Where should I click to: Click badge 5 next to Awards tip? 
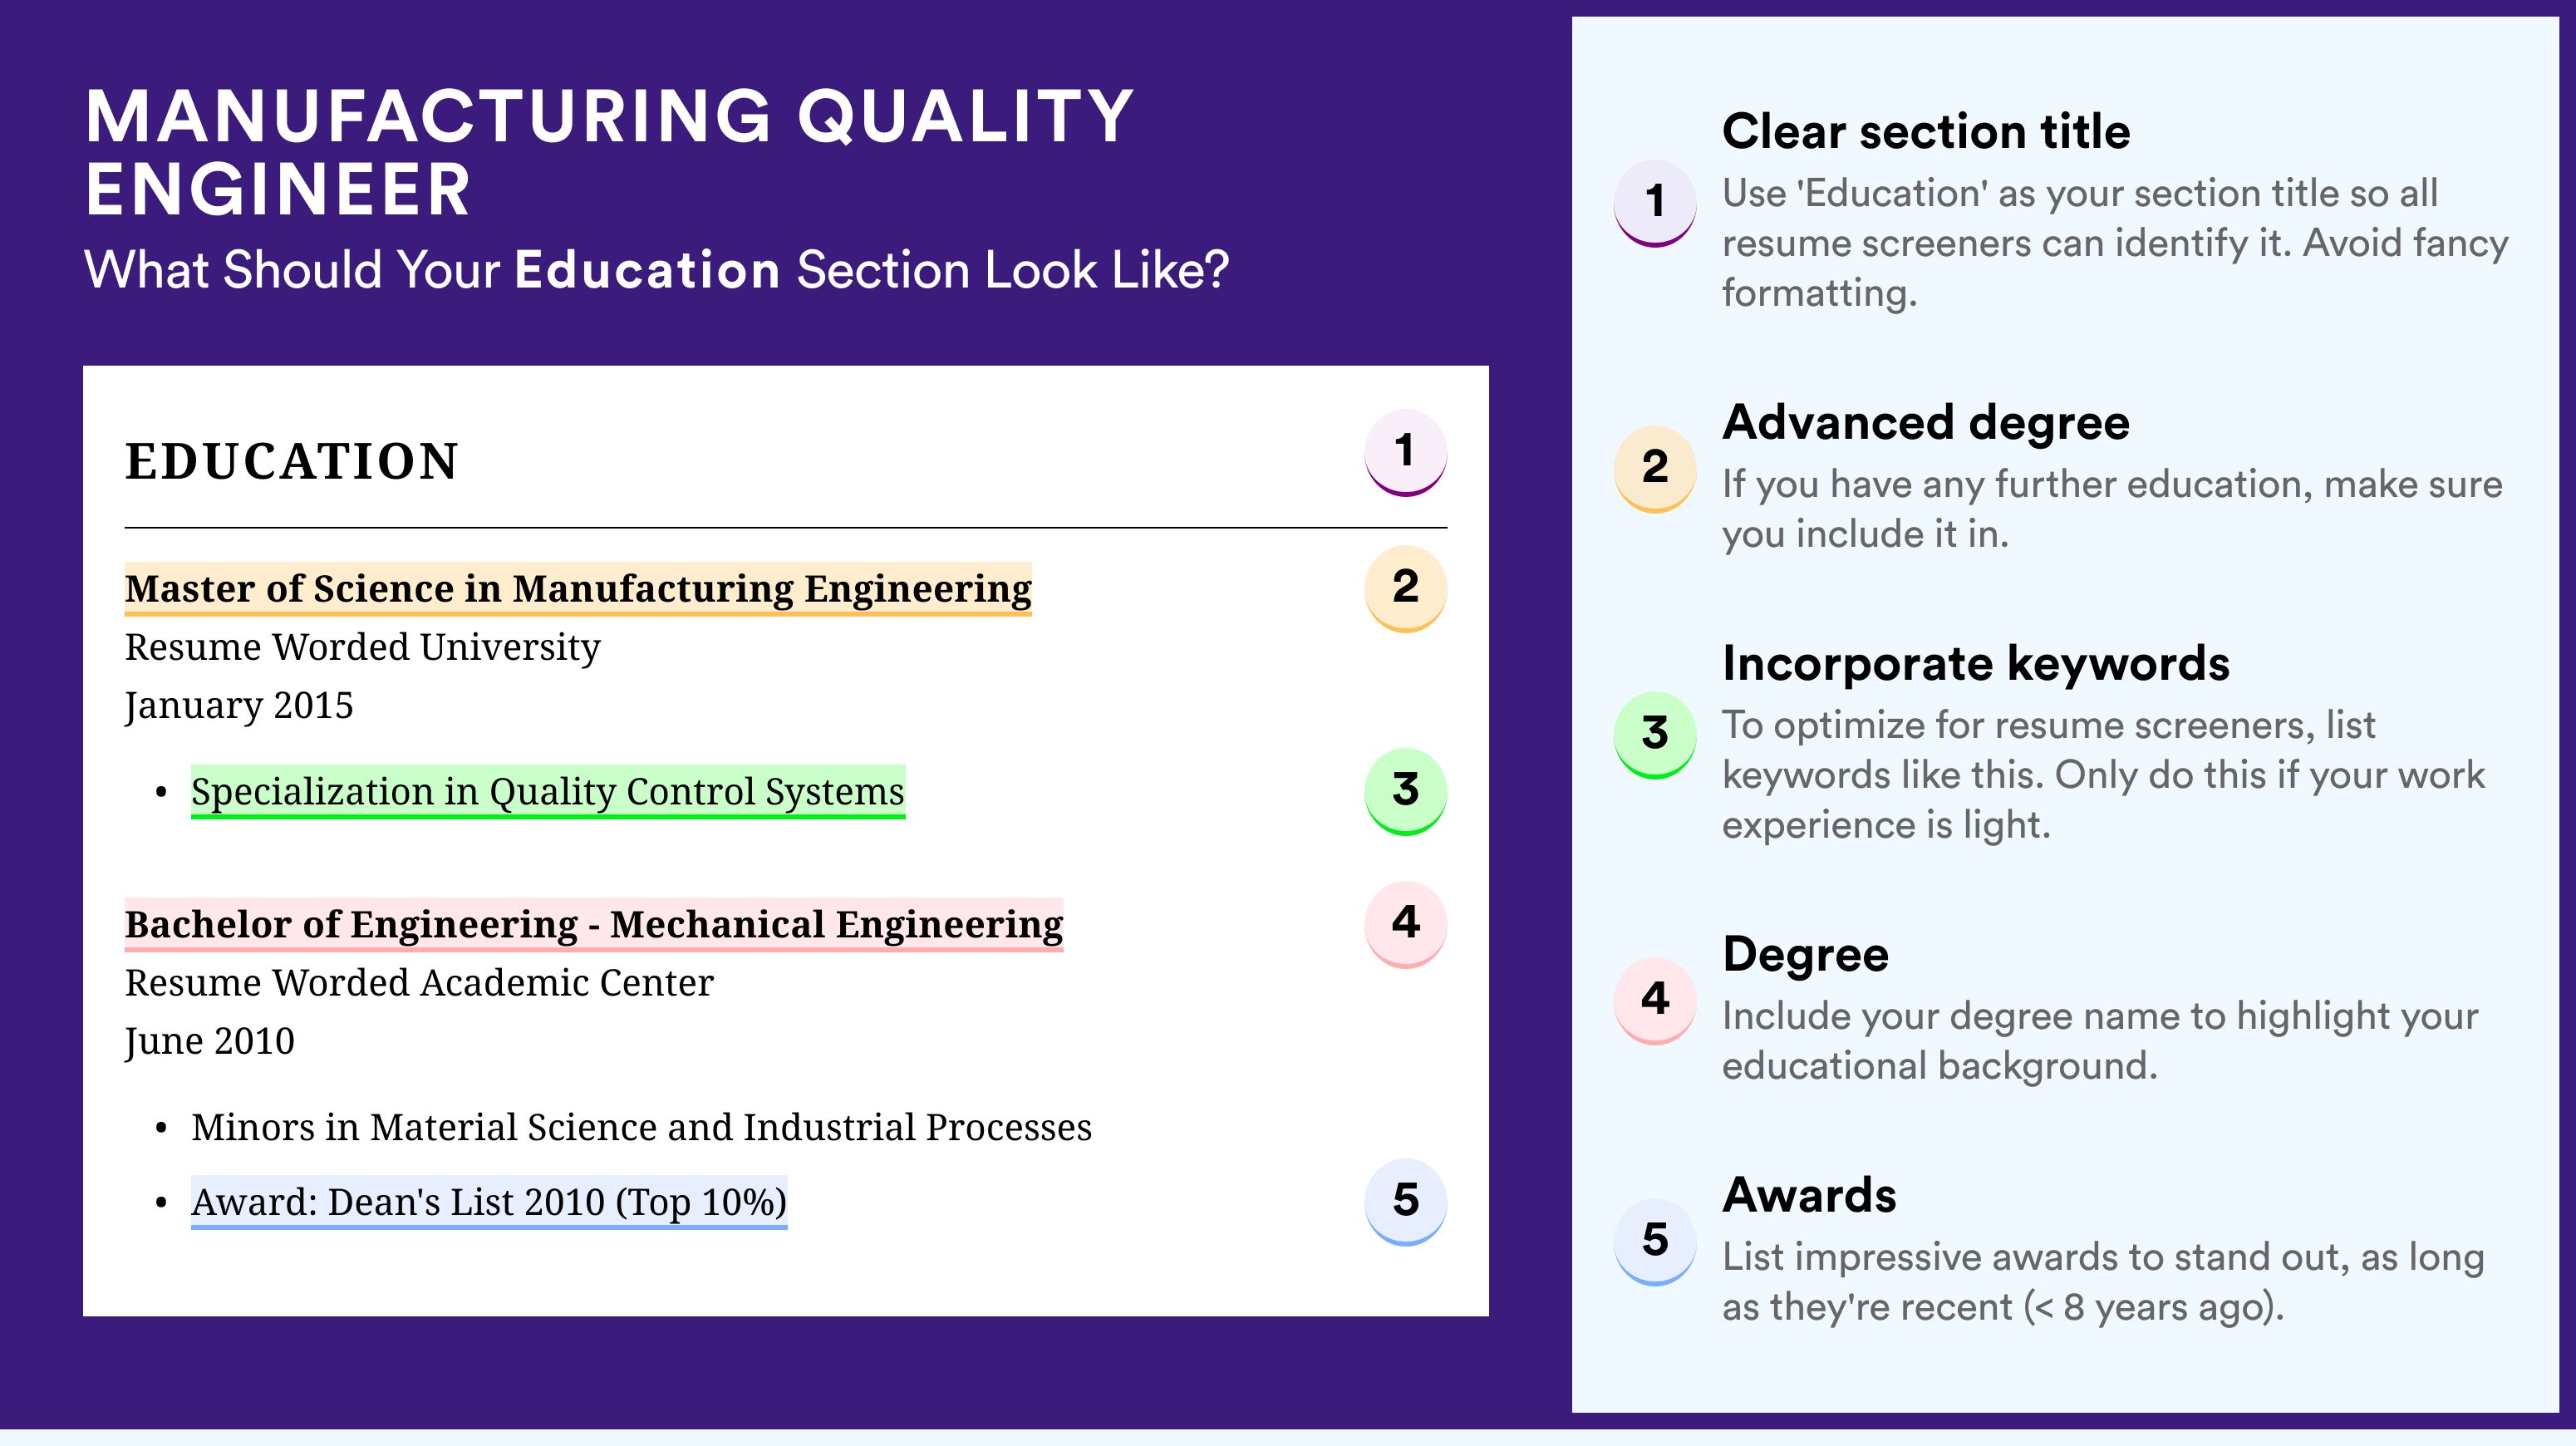[x=1655, y=1242]
